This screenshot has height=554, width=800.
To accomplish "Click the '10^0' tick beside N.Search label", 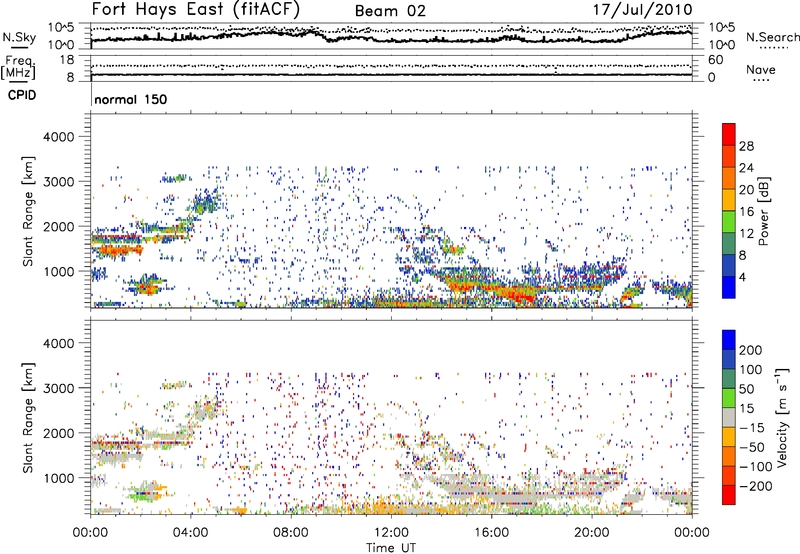I will (721, 45).
